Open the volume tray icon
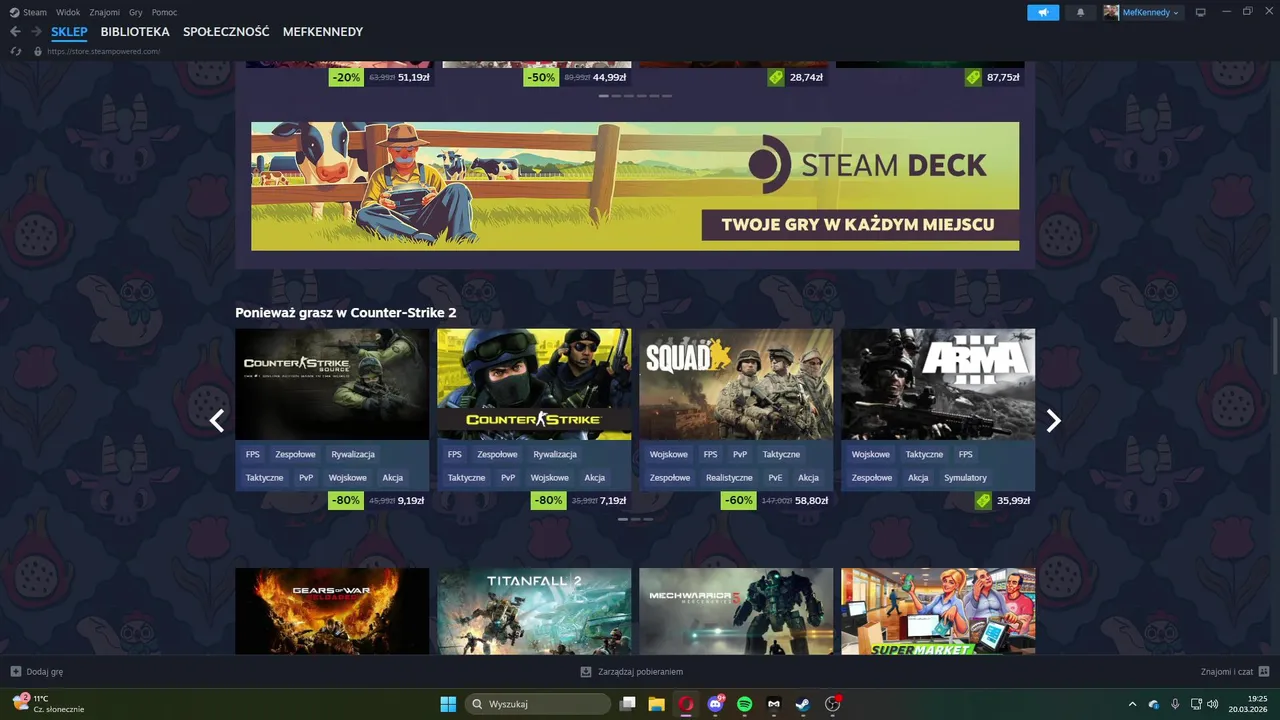This screenshot has height=720, width=1280. [x=1213, y=704]
